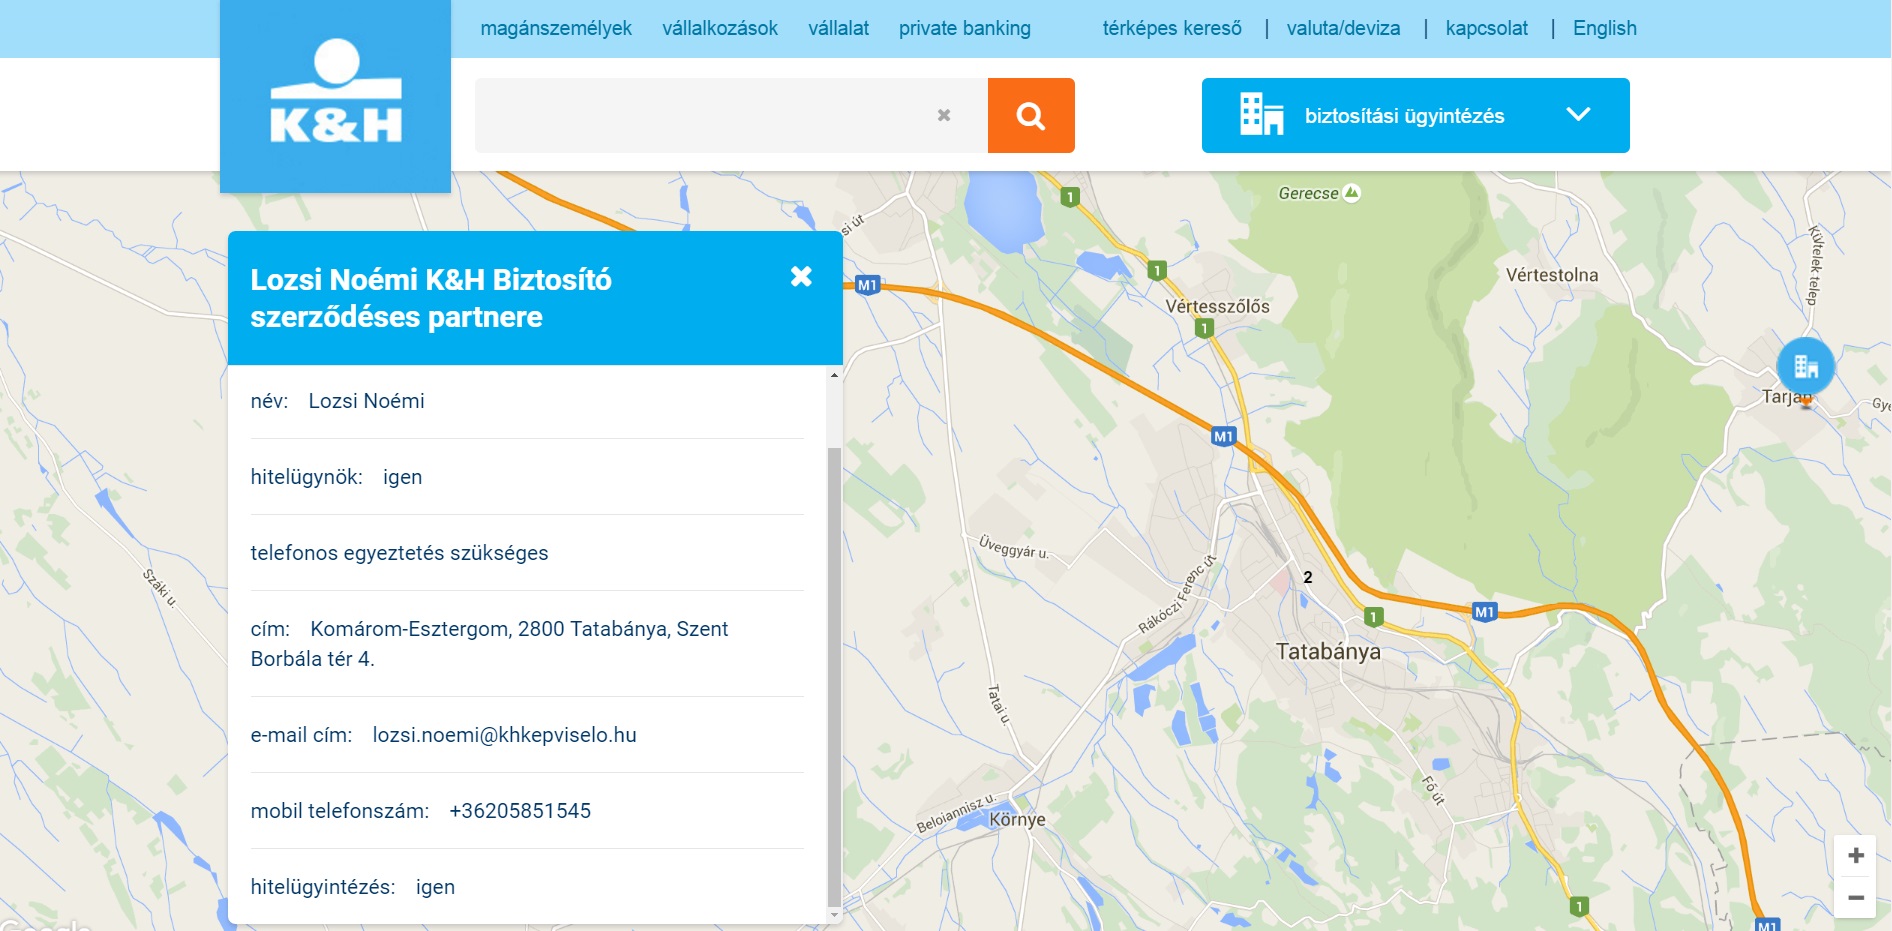This screenshot has height=931, width=1892.
Task: Open the valuta/deviza link
Action: 1343,28
